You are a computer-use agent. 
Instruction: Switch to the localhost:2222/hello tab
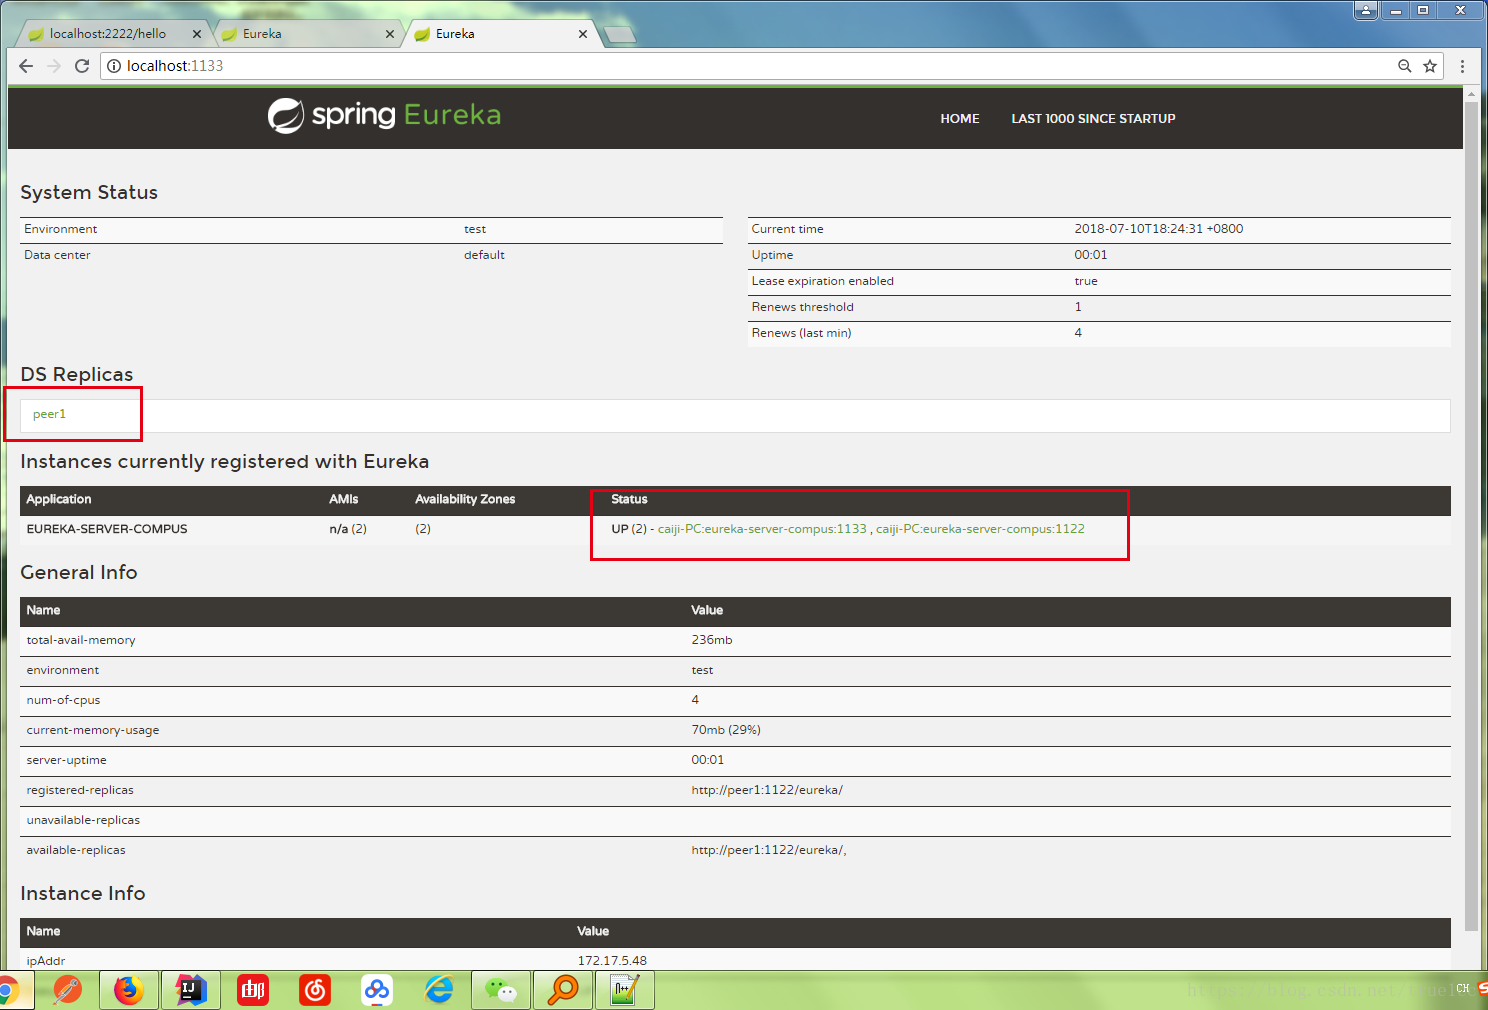click(108, 34)
